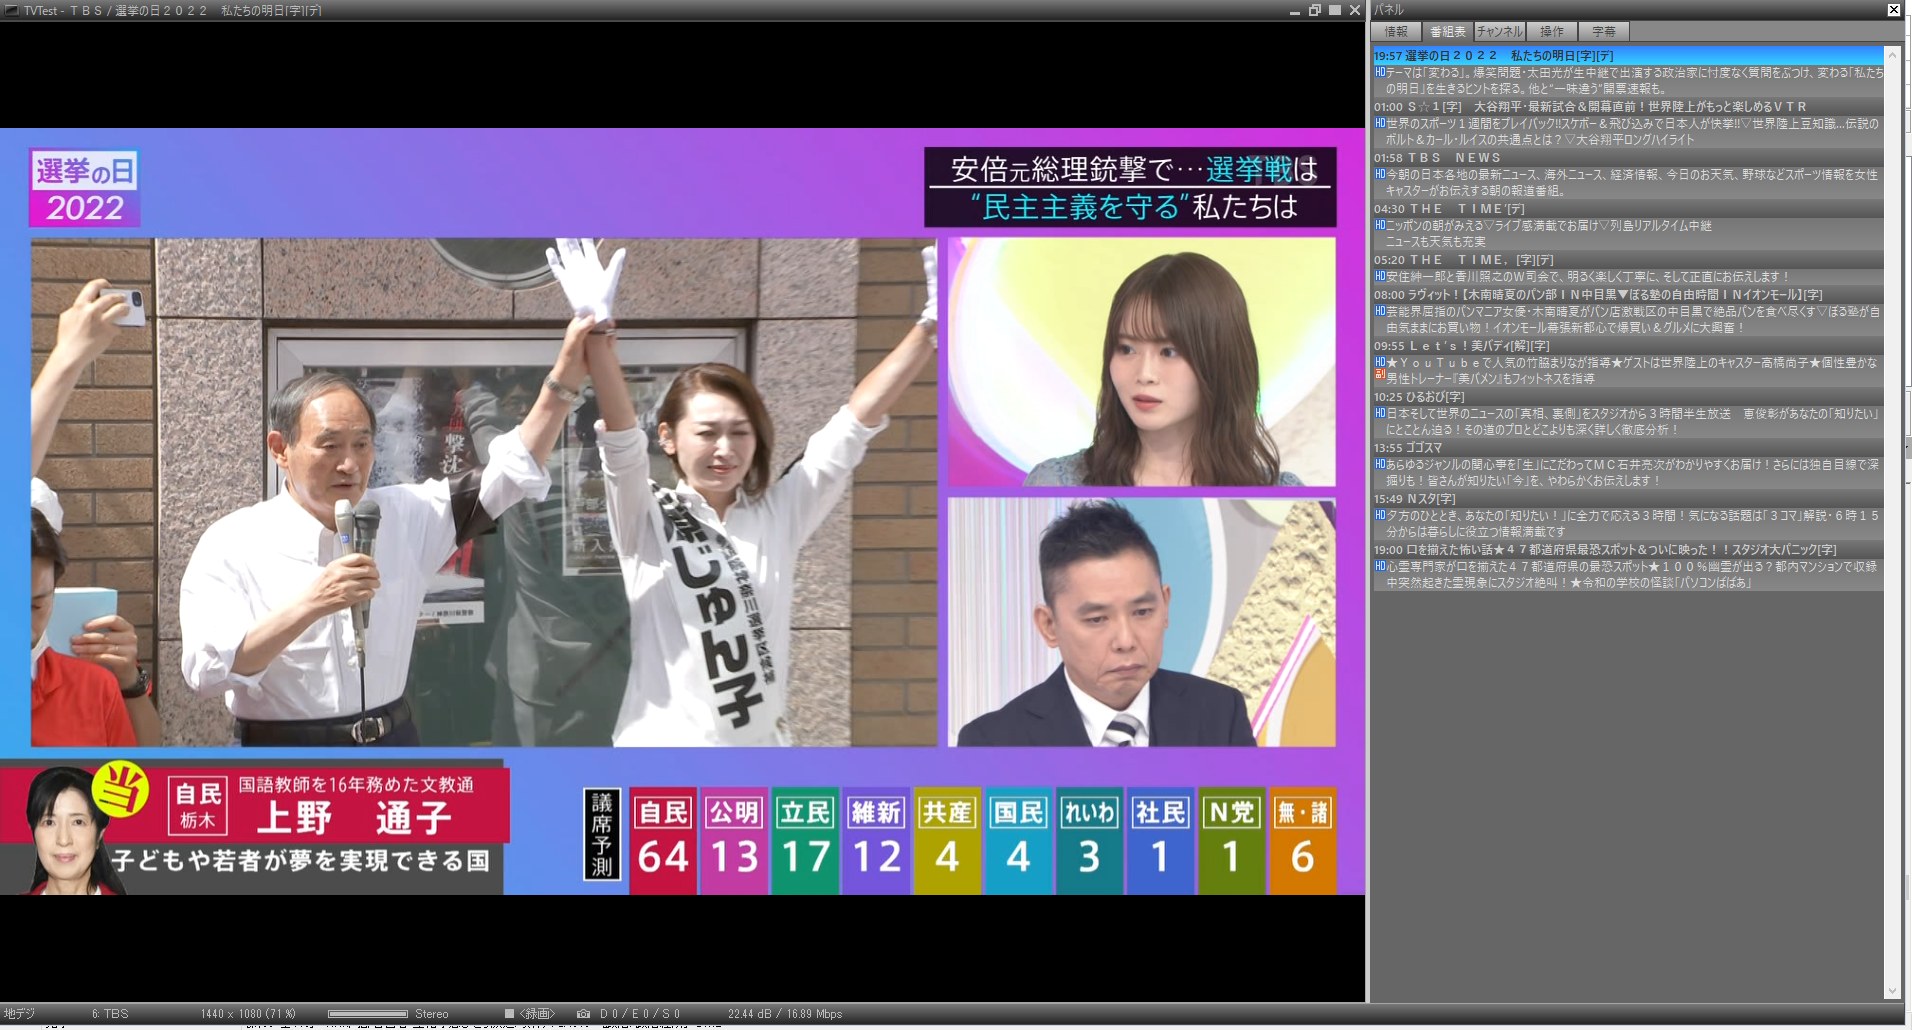The image size is (1912, 1030).
Task: Select program 19:57 選挙の日2022 私たちの明日
Action: click(1628, 55)
